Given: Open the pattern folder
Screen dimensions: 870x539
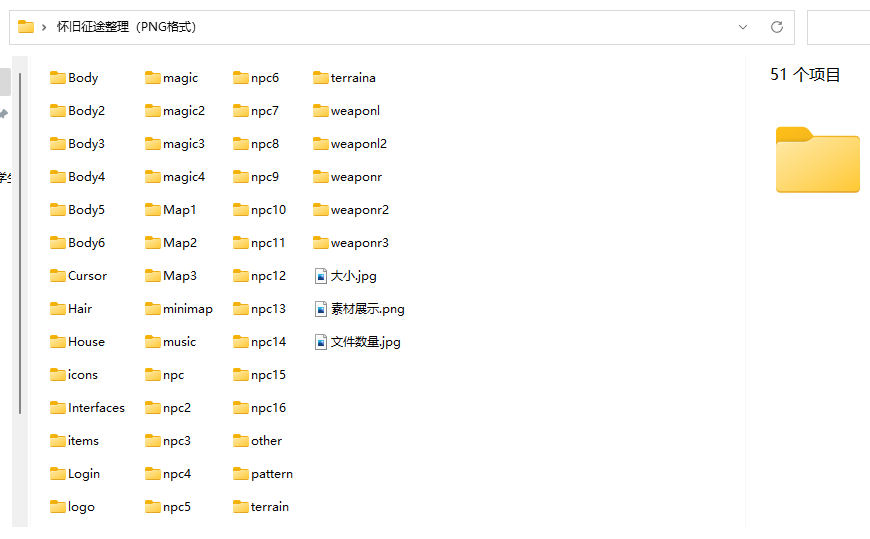Looking at the screenshot, I should point(271,474).
